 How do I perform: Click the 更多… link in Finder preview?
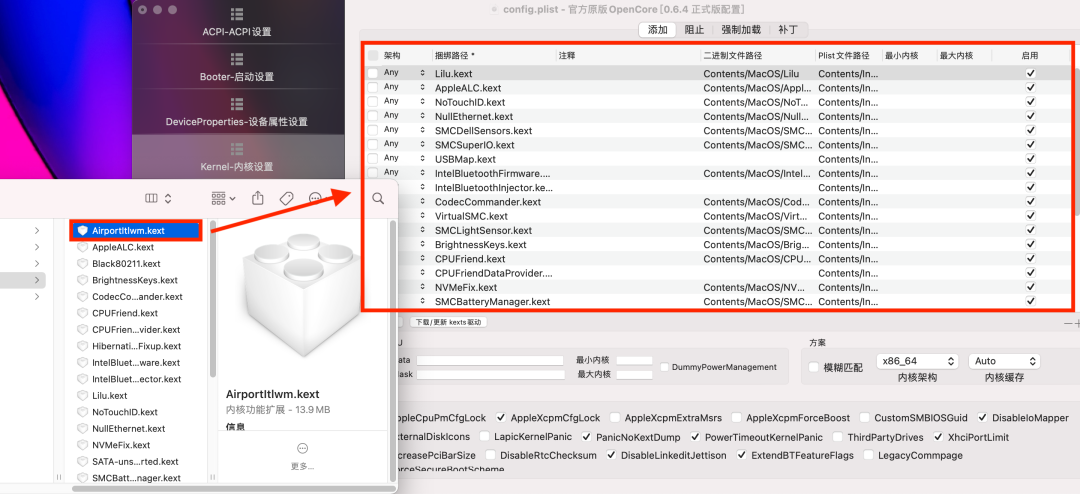click(302, 466)
